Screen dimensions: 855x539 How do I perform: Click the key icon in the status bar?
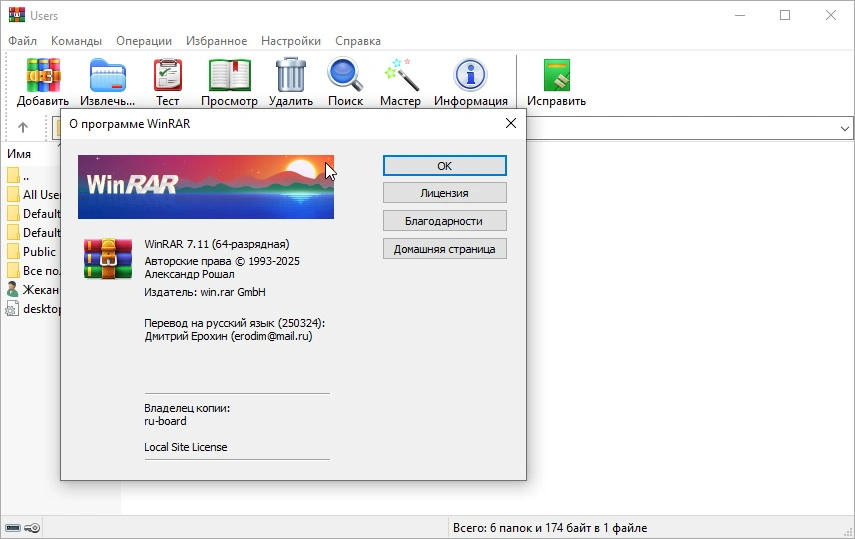(32, 528)
